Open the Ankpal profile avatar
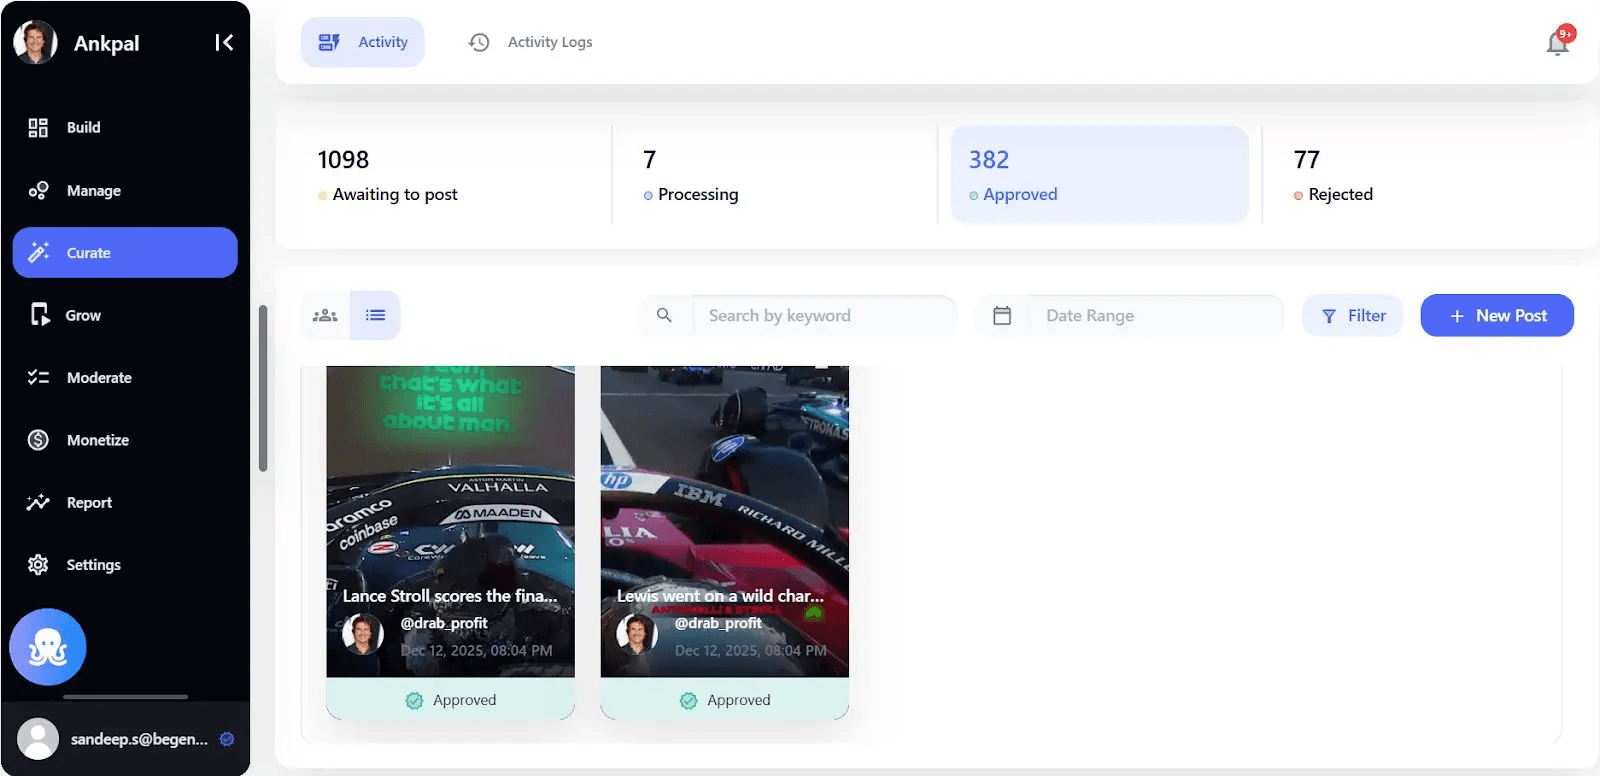Image resolution: width=1600 pixels, height=776 pixels. pos(35,42)
